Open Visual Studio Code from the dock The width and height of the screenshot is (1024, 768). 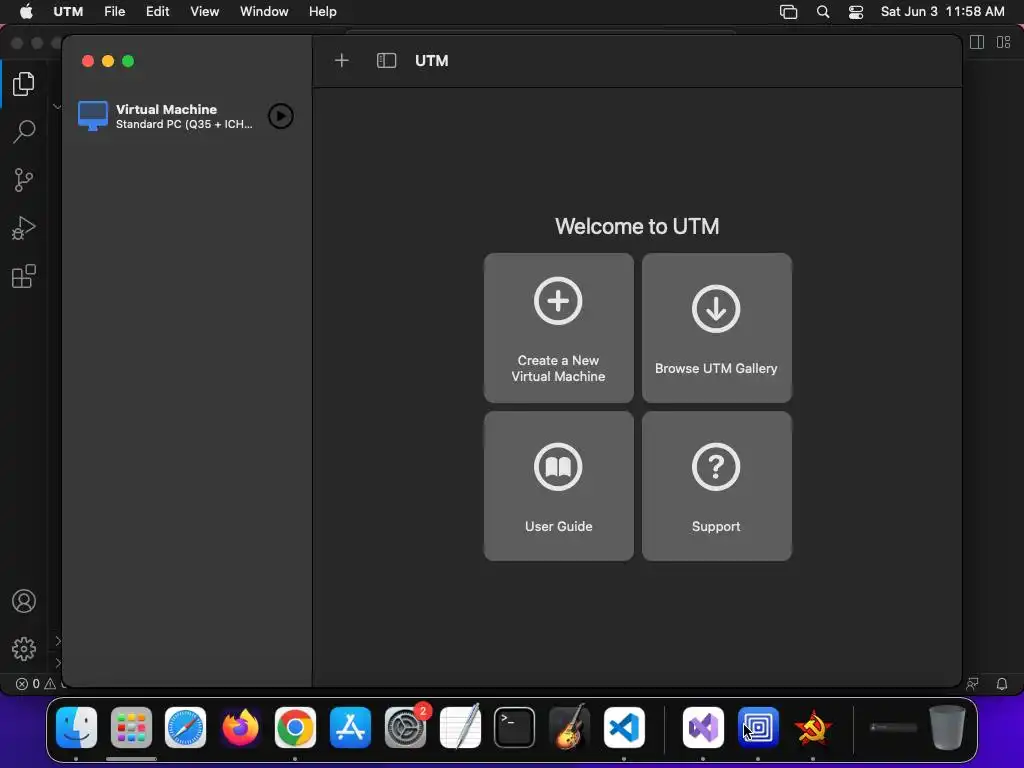(x=624, y=728)
